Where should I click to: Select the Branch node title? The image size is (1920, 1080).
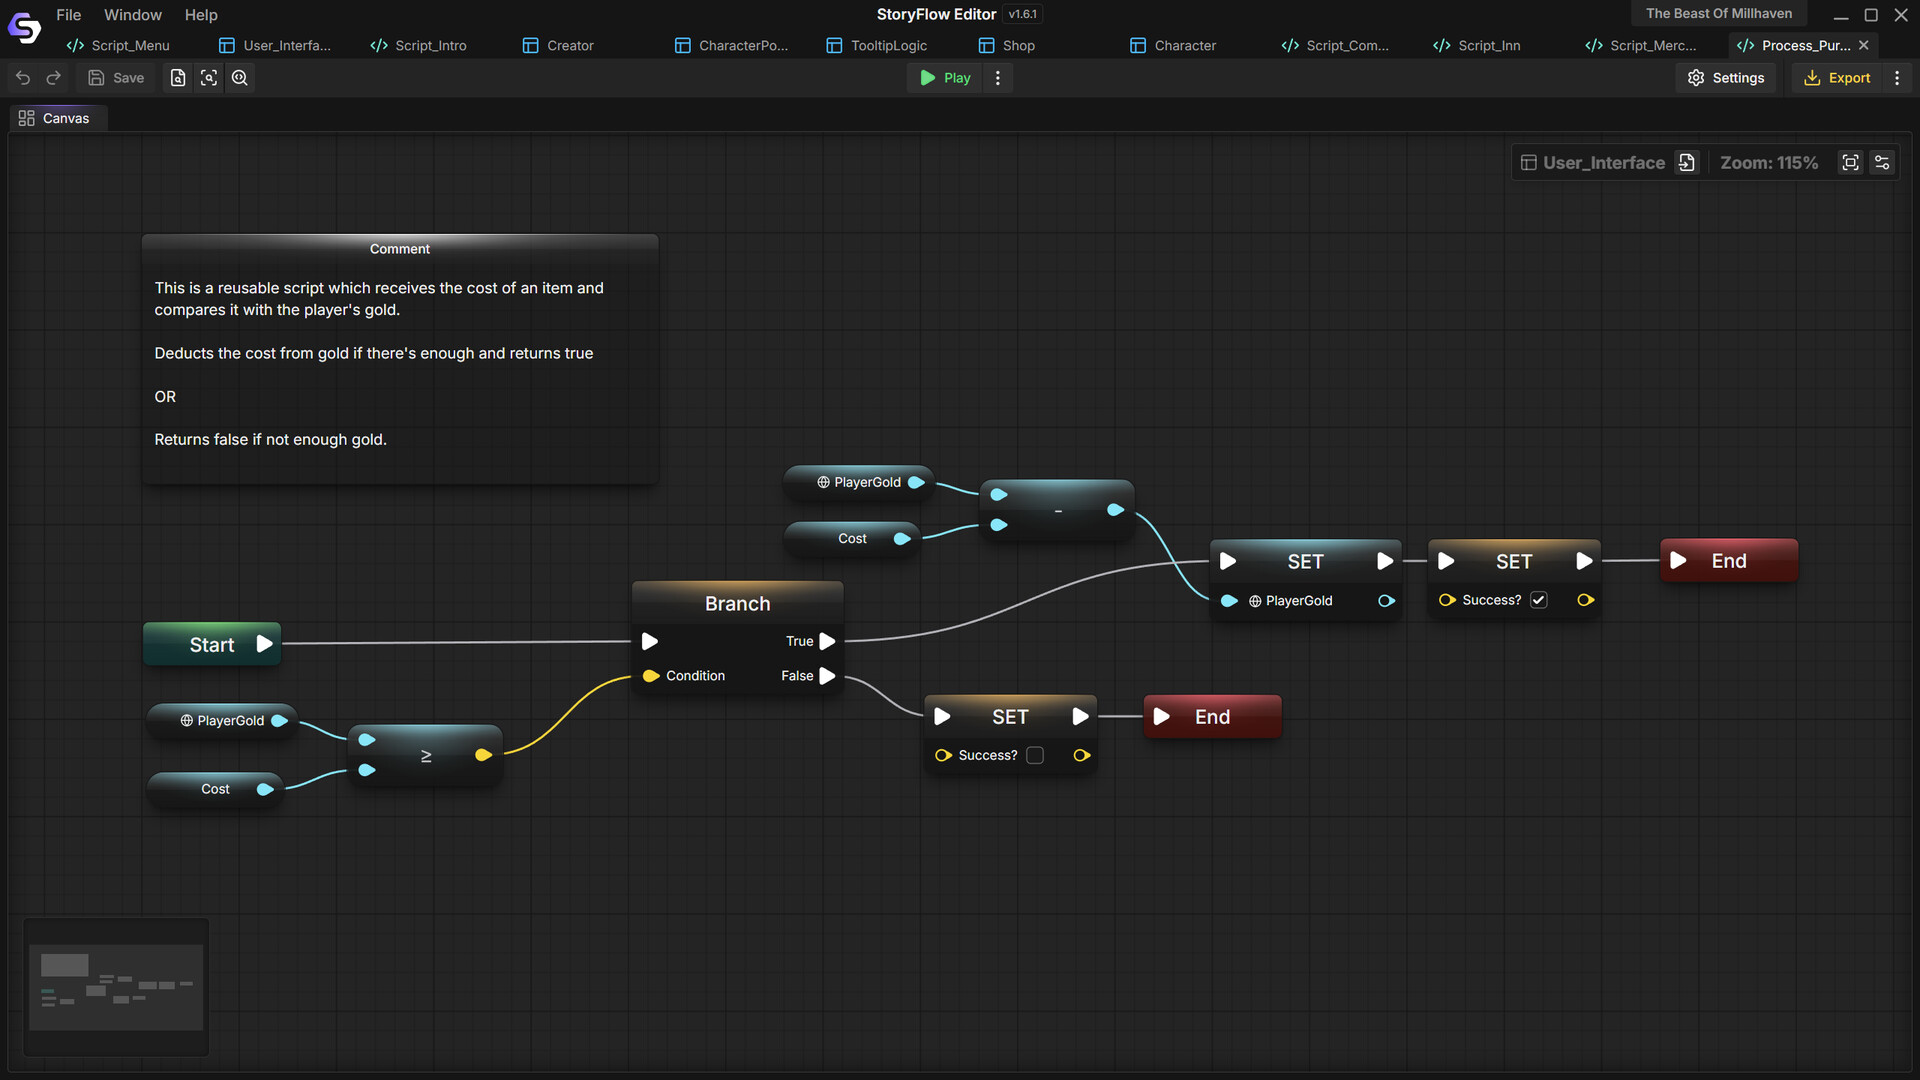point(738,603)
